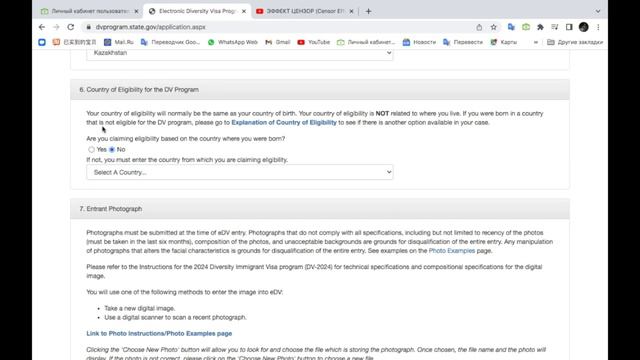Open the YouTube bookmark
640x360 pixels.
coord(313,42)
